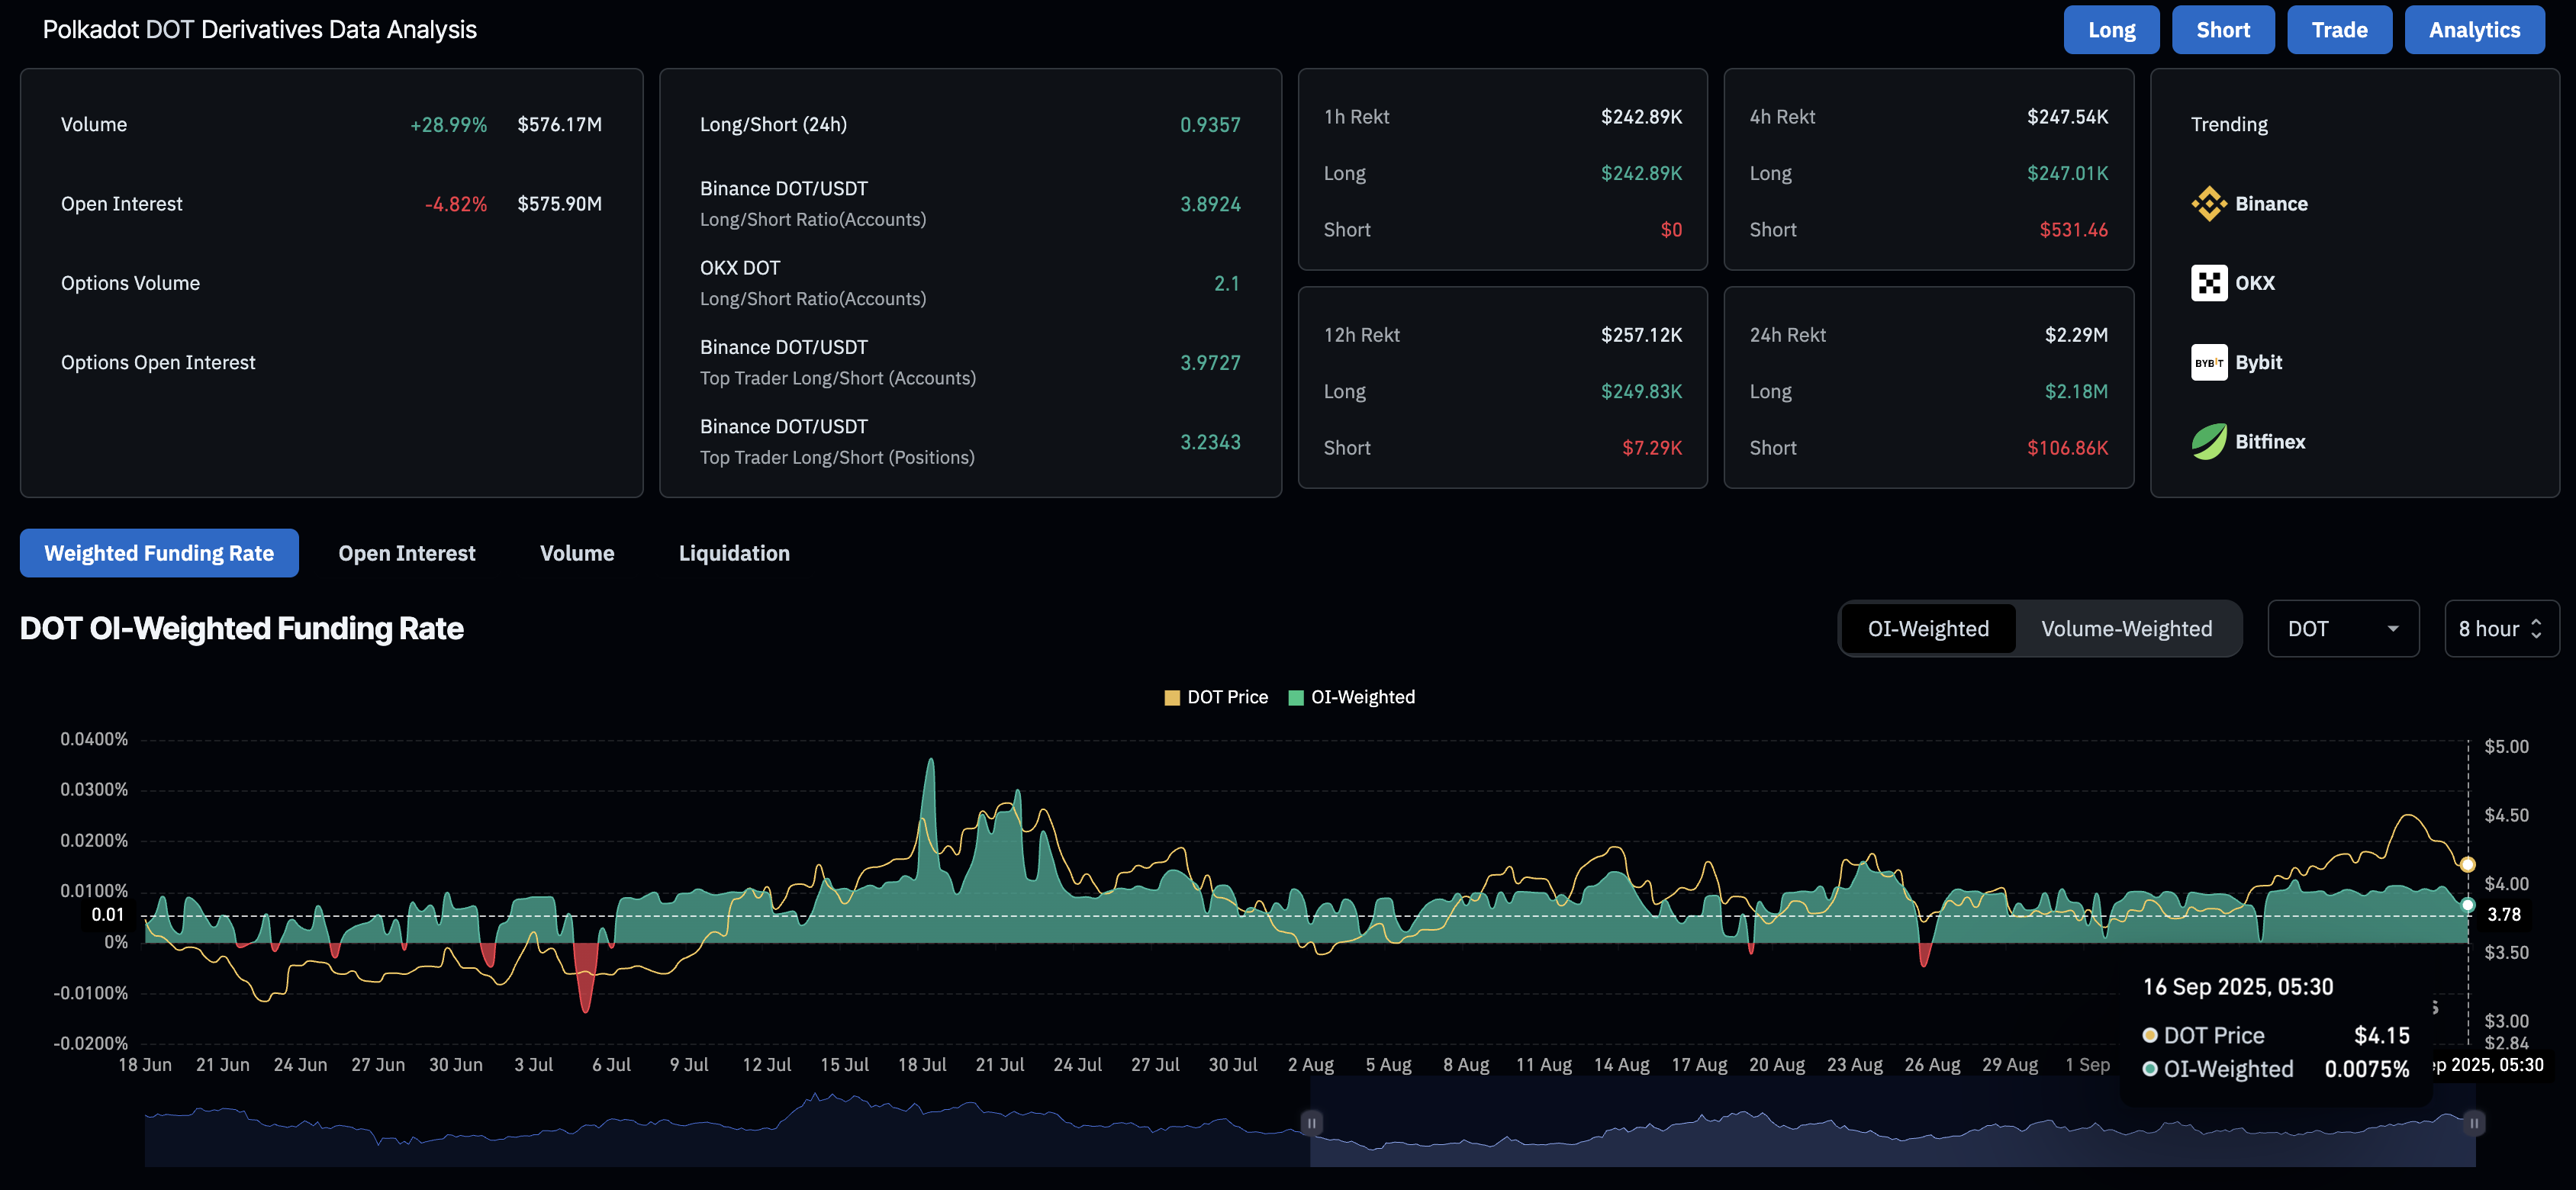Open the Liquidation tab
The height and width of the screenshot is (1190, 2576).
click(734, 553)
